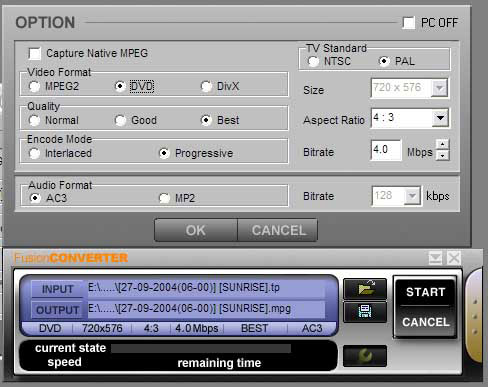Click AC3 in the summary bar
The height and width of the screenshot is (387, 488).
[312, 328]
